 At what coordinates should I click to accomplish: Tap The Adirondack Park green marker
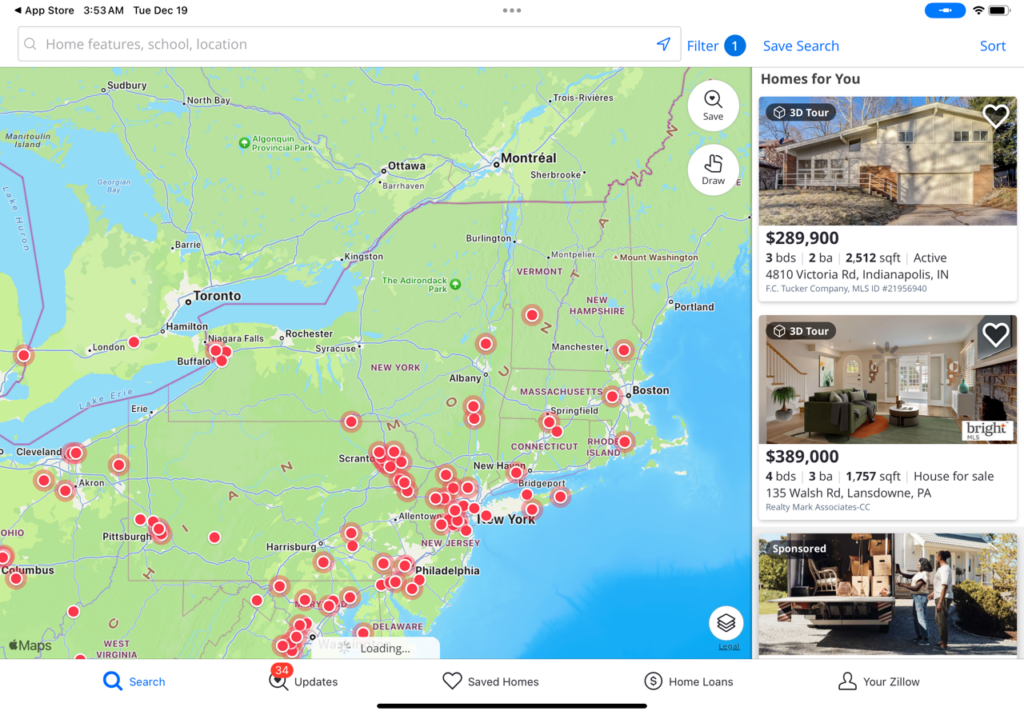click(456, 285)
